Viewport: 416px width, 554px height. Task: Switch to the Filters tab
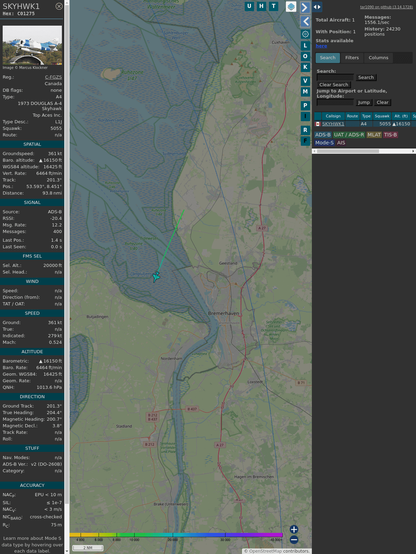coord(352,58)
